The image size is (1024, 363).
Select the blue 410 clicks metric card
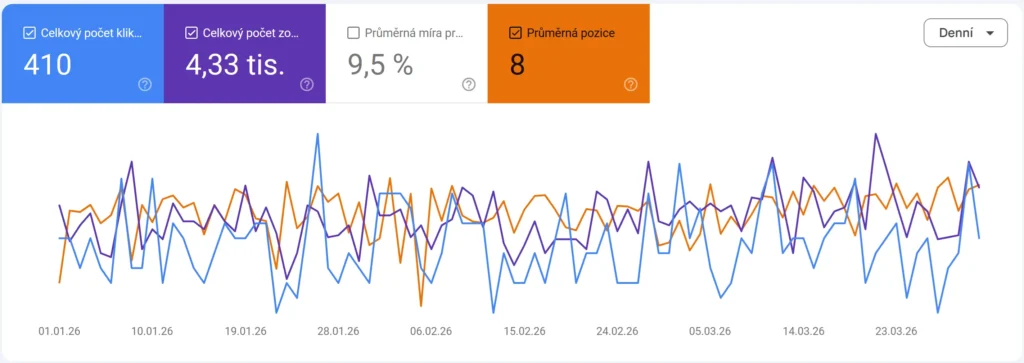(x=82, y=54)
